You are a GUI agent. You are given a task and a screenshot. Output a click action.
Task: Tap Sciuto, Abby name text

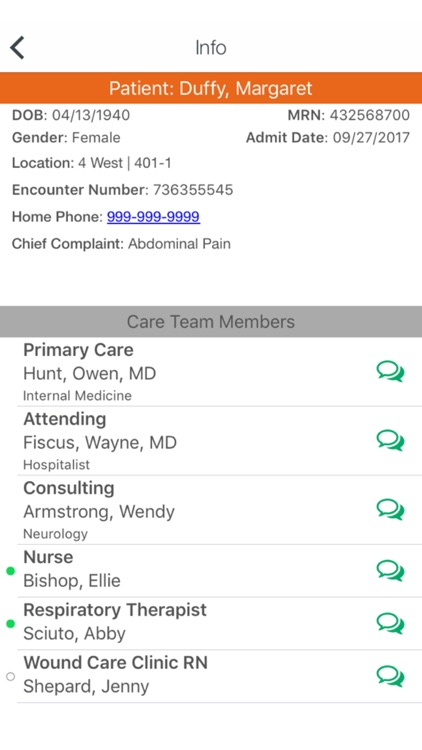[x=74, y=633]
